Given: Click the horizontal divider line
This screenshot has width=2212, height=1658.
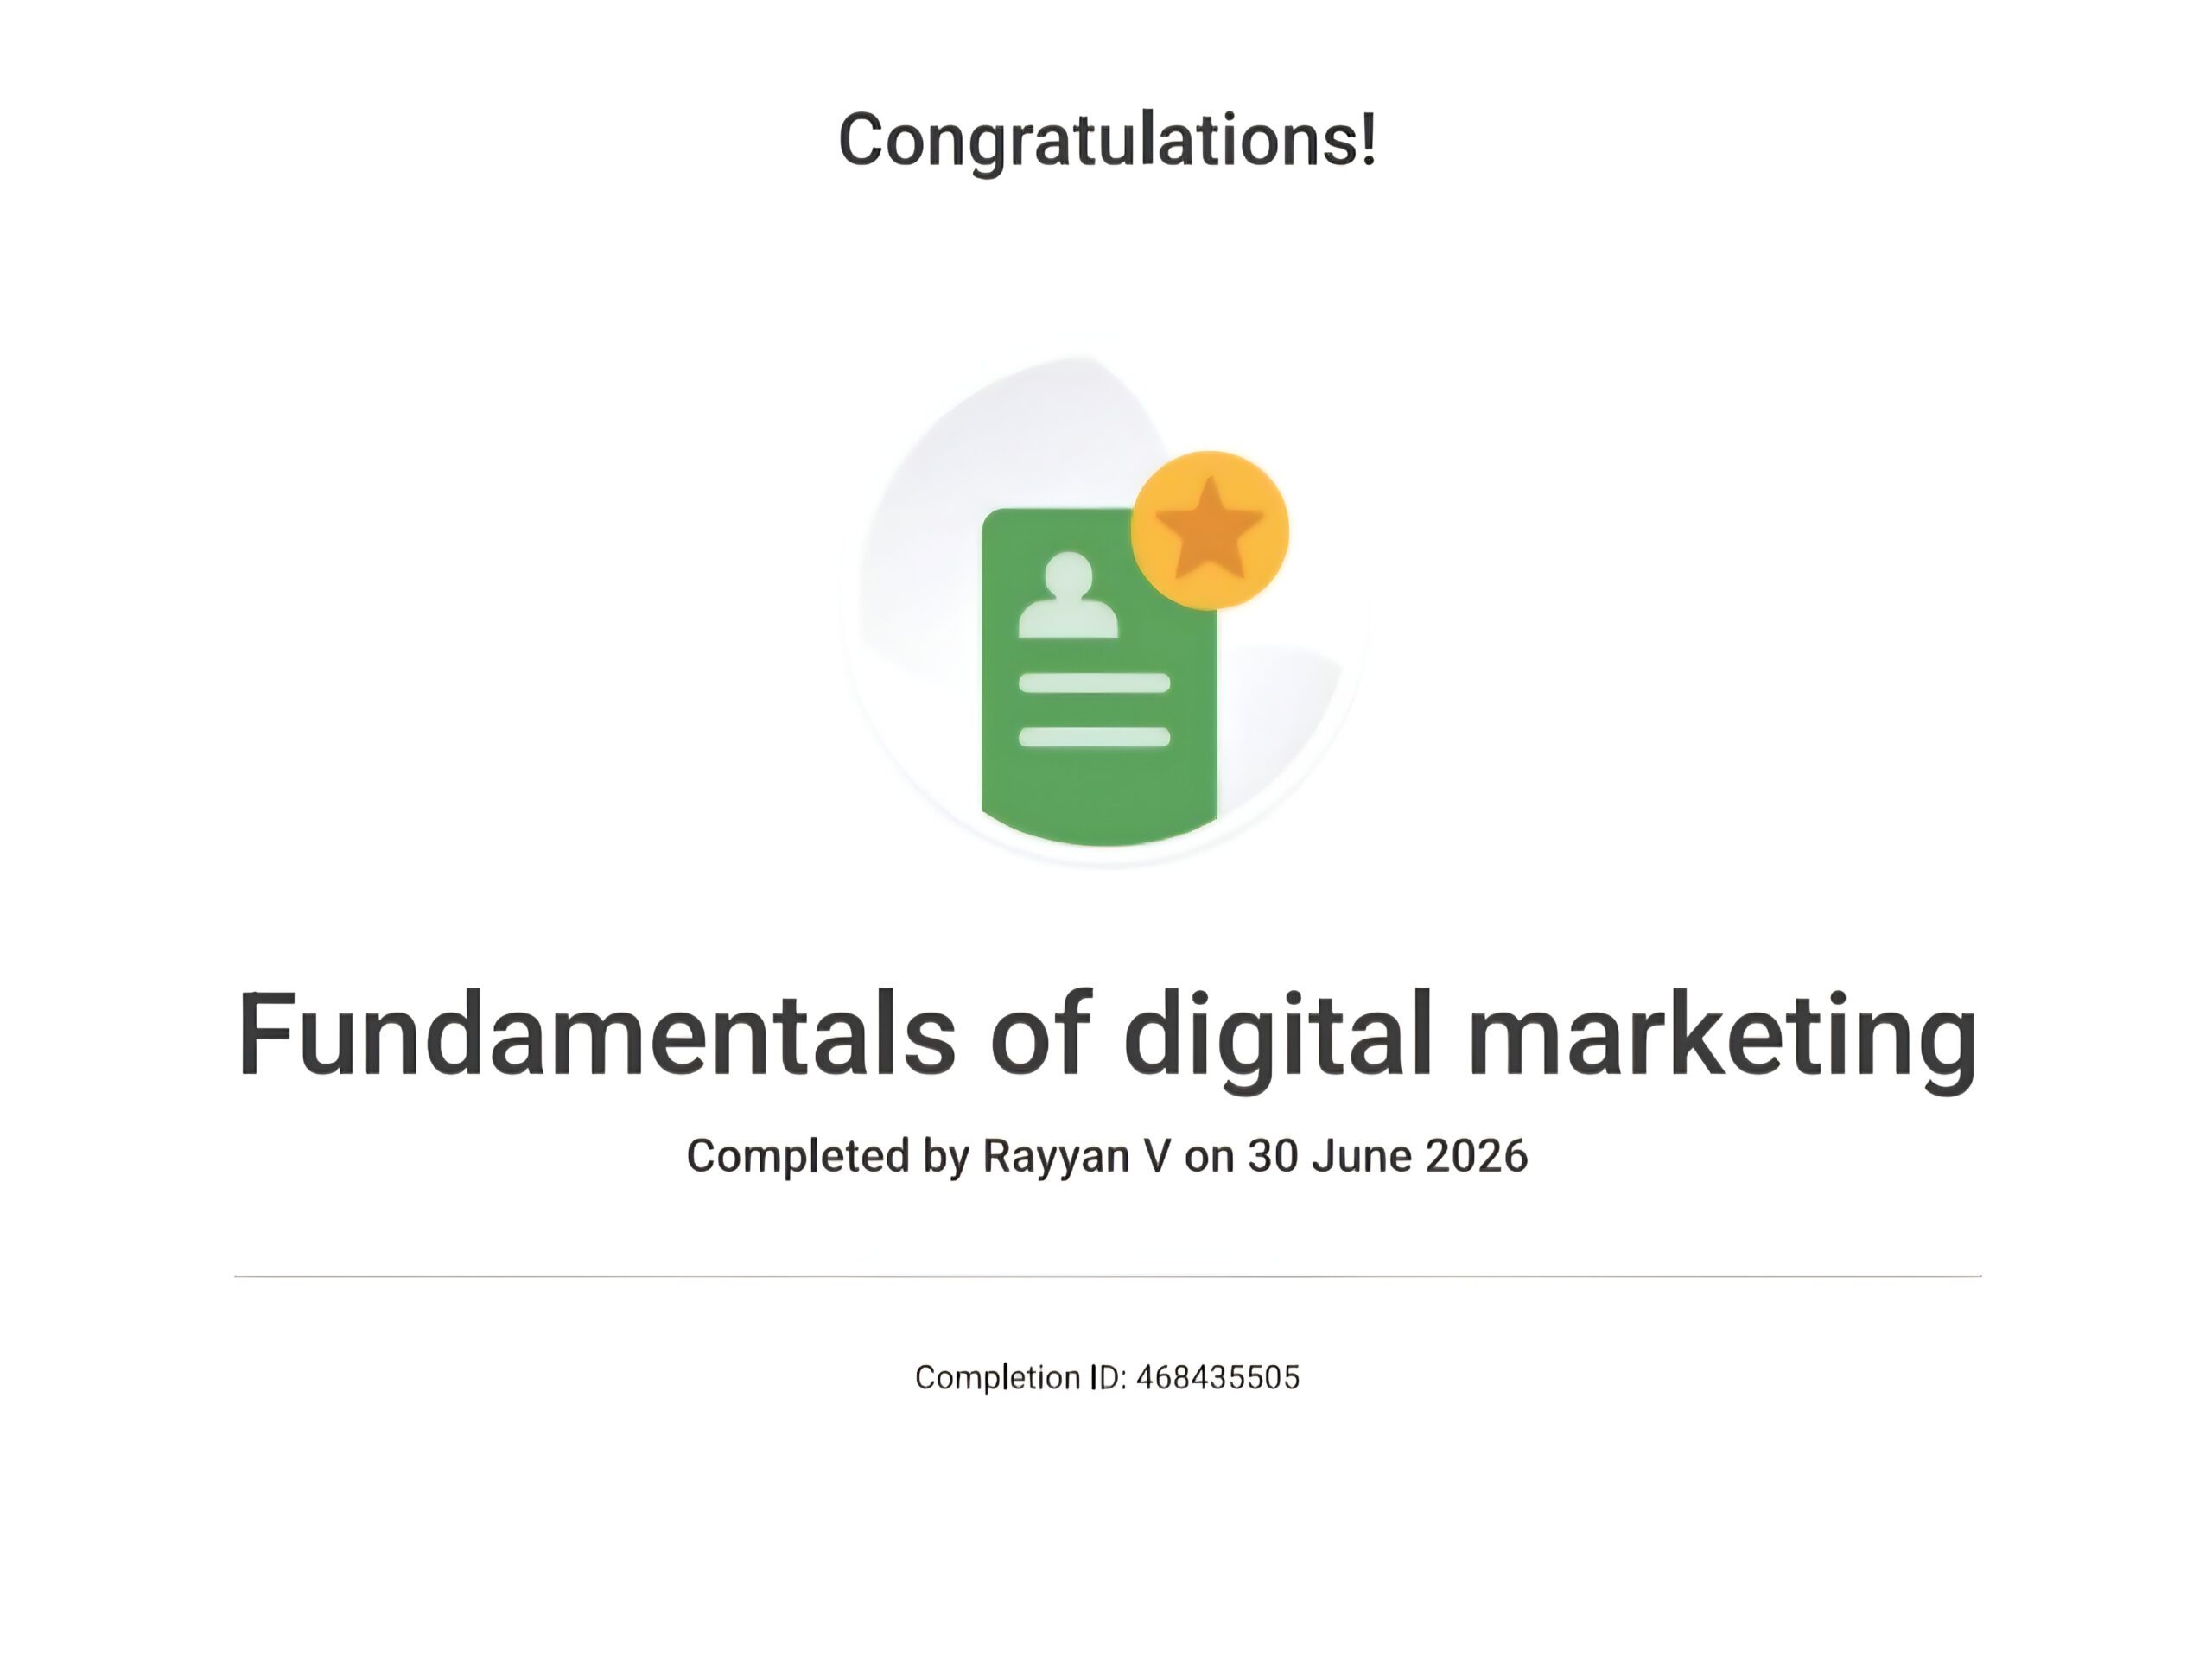Looking at the screenshot, I should (1108, 1276).
